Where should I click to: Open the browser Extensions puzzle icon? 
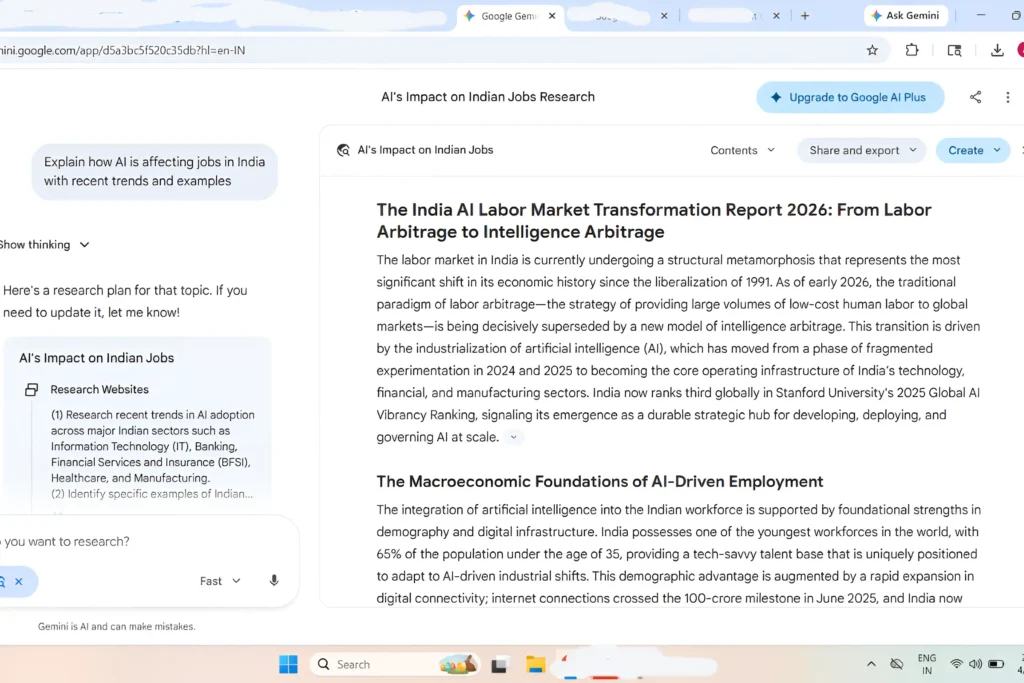point(911,49)
